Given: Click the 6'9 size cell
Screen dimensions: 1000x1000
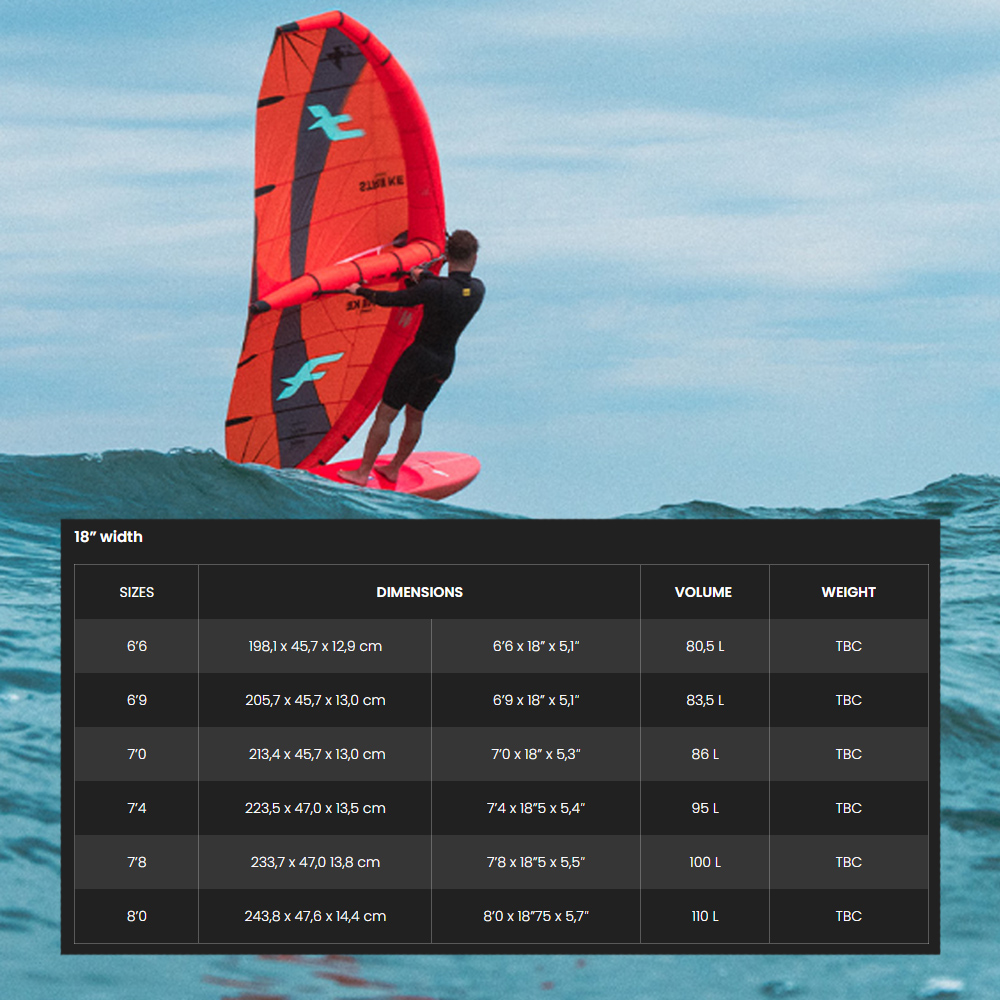Looking at the screenshot, I should click(136, 700).
